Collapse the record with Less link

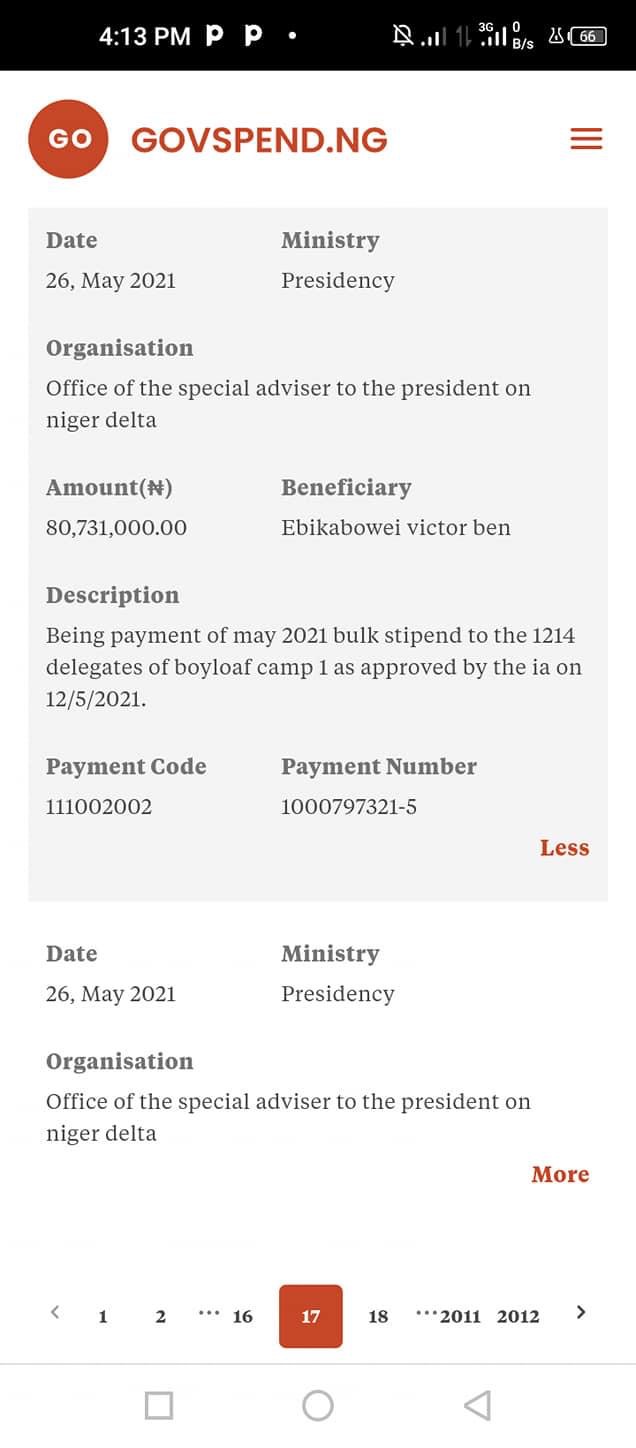[x=564, y=848]
